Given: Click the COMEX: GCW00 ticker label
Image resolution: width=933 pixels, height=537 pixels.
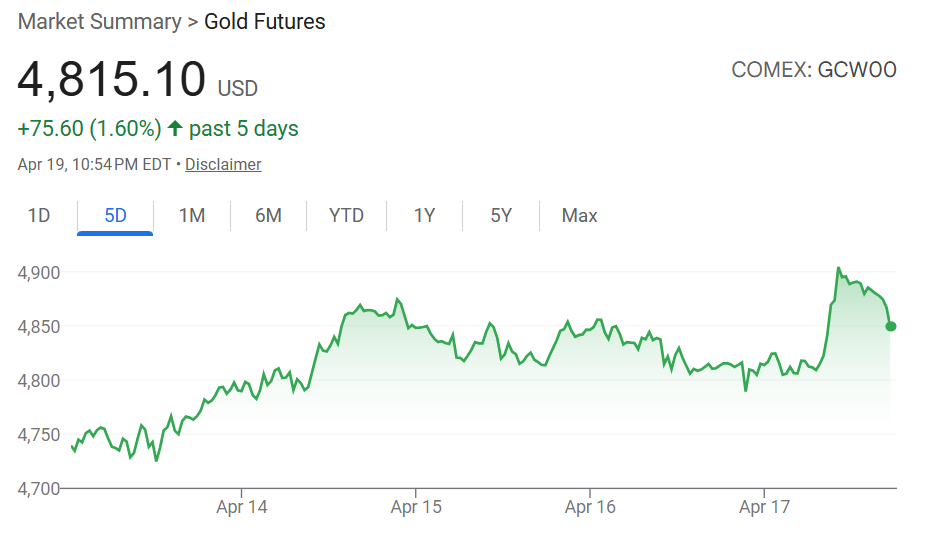Looking at the screenshot, I should (814, 70).
